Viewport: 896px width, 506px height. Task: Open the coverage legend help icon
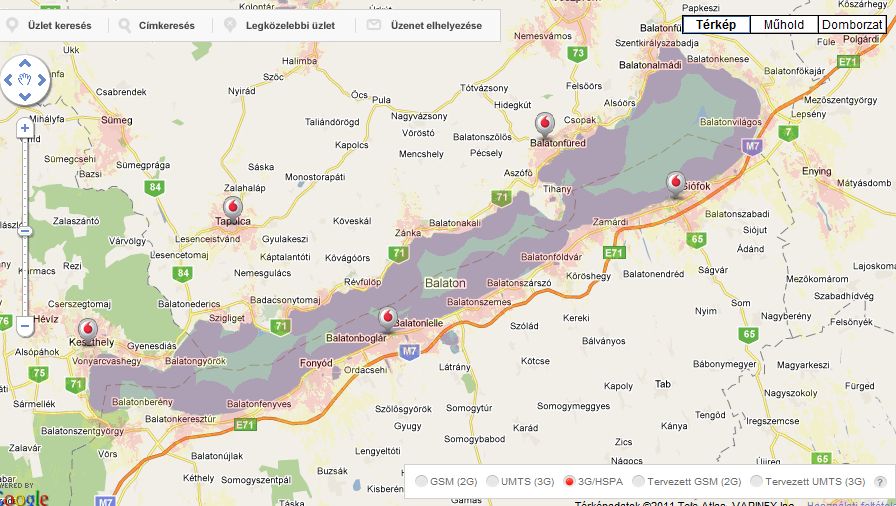(880, 482)
